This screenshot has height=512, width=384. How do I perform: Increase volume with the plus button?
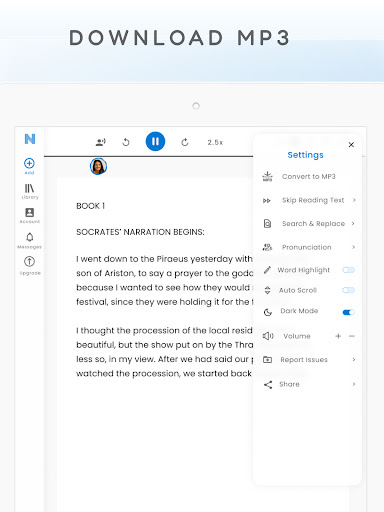click(338, 336)
